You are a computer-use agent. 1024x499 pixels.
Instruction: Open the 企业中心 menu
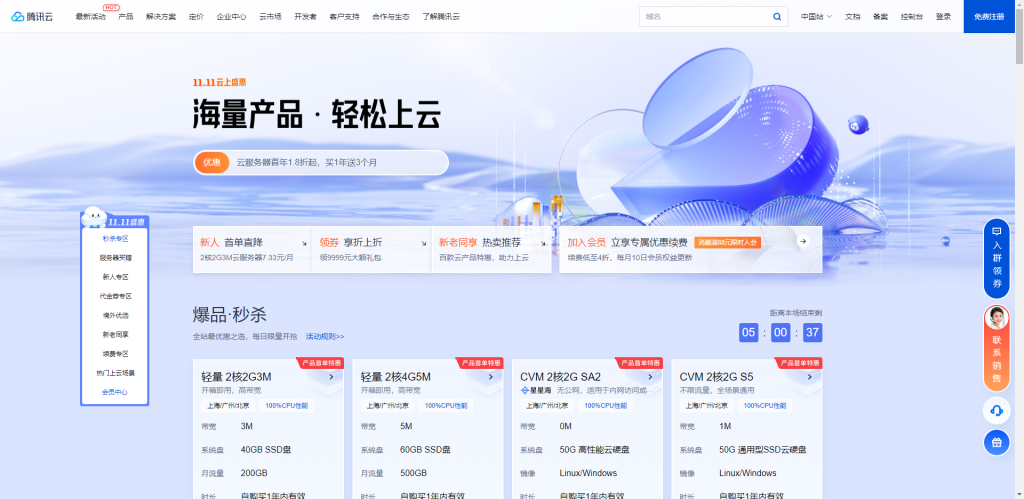click(x=231, y=16)
